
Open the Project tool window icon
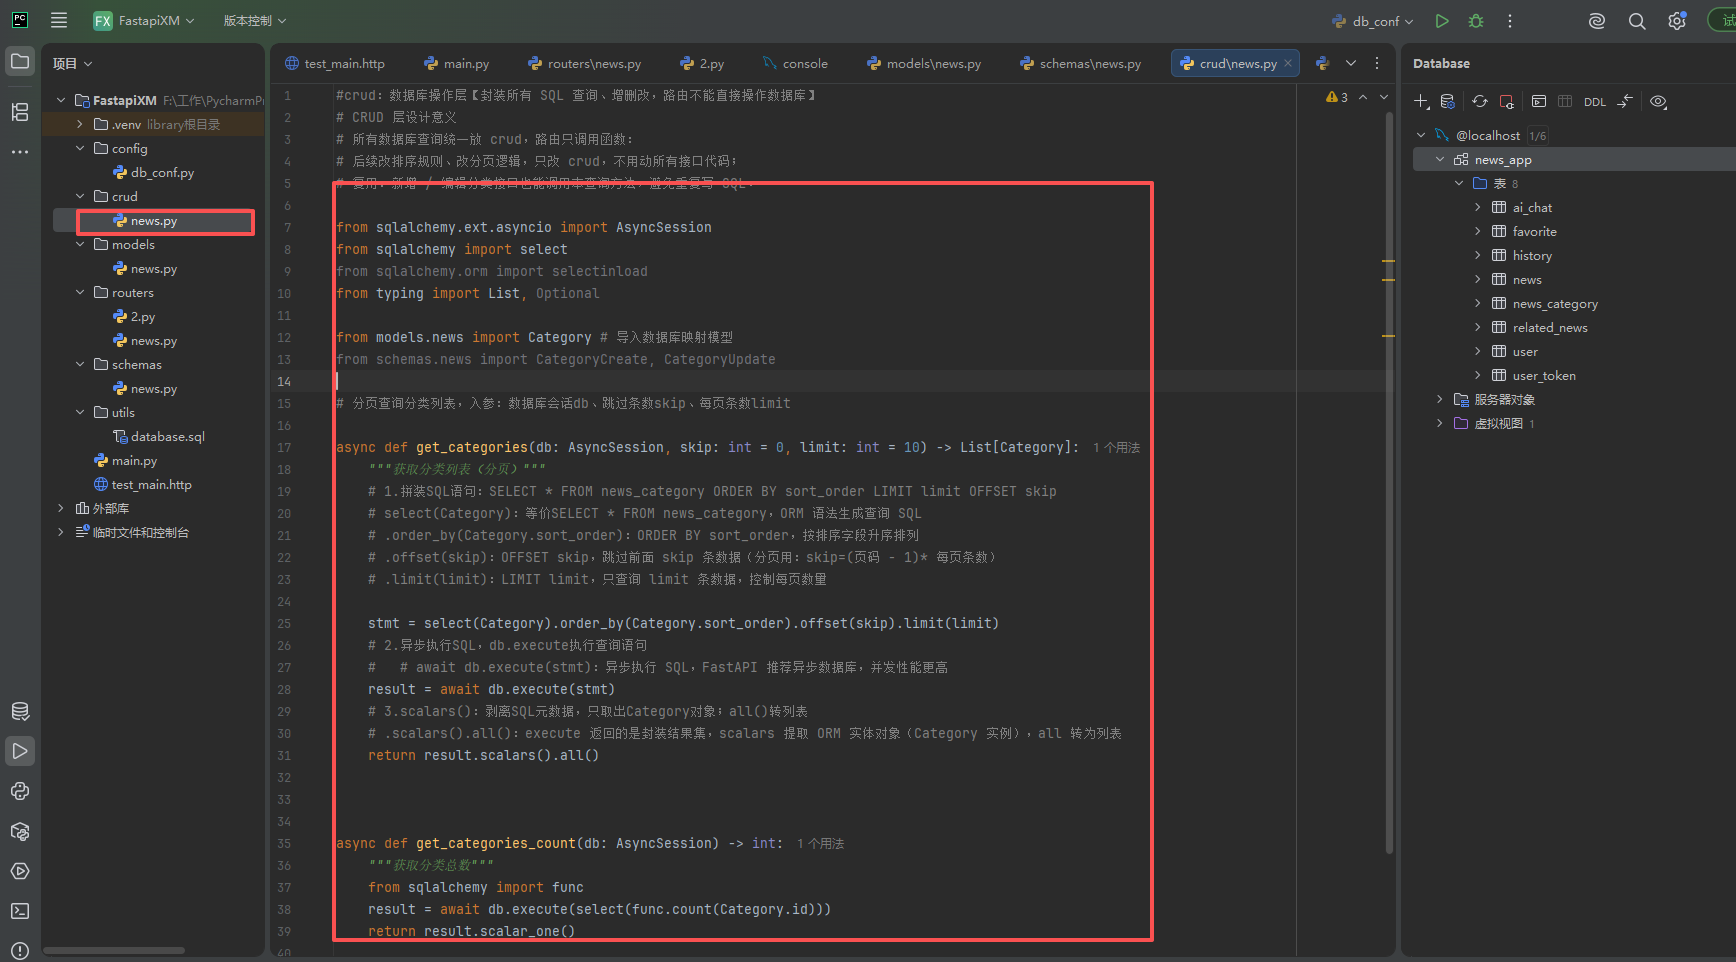pyautogui.click(x=20, y=62)
